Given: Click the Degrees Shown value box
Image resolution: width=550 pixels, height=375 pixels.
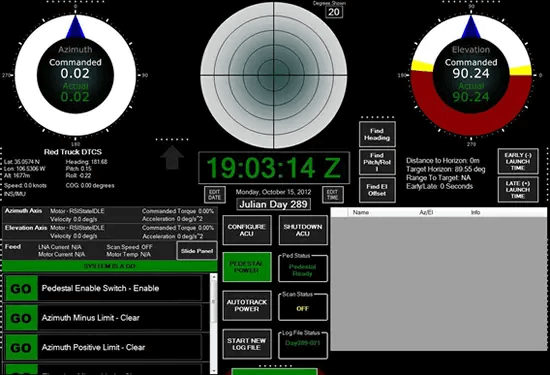Looking at the screenshot, I should [x=334, y=12].
